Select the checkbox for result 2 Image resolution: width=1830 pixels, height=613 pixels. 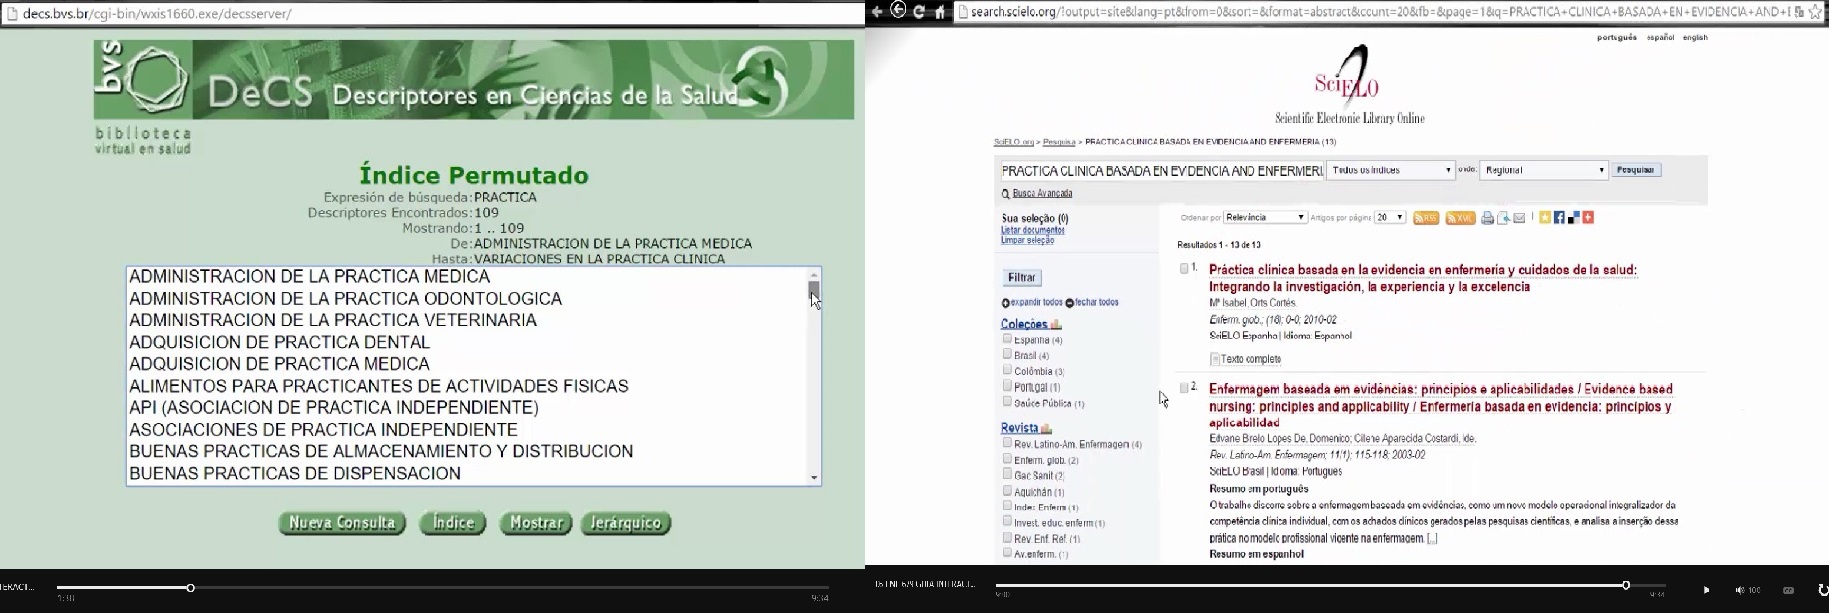(x=1184, y=387)
